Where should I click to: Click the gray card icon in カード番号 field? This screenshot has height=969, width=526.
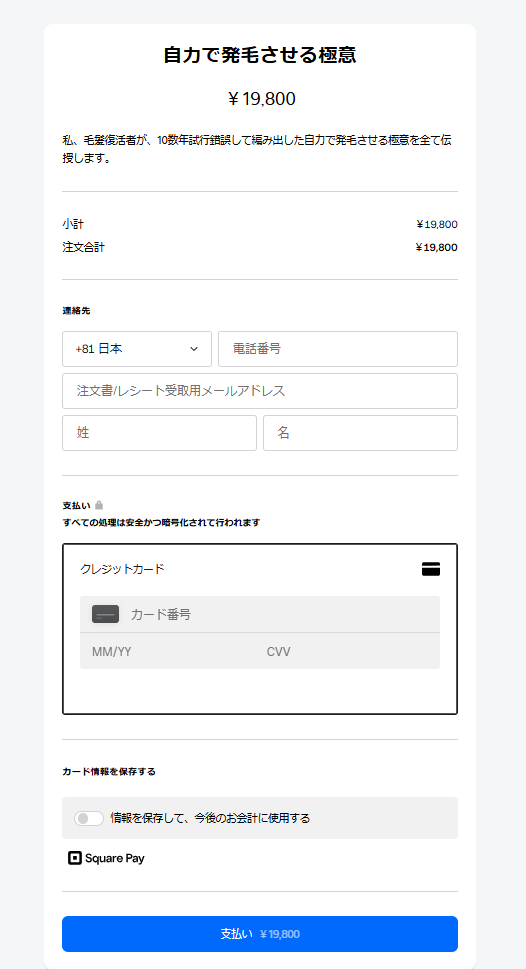[106, 614]
